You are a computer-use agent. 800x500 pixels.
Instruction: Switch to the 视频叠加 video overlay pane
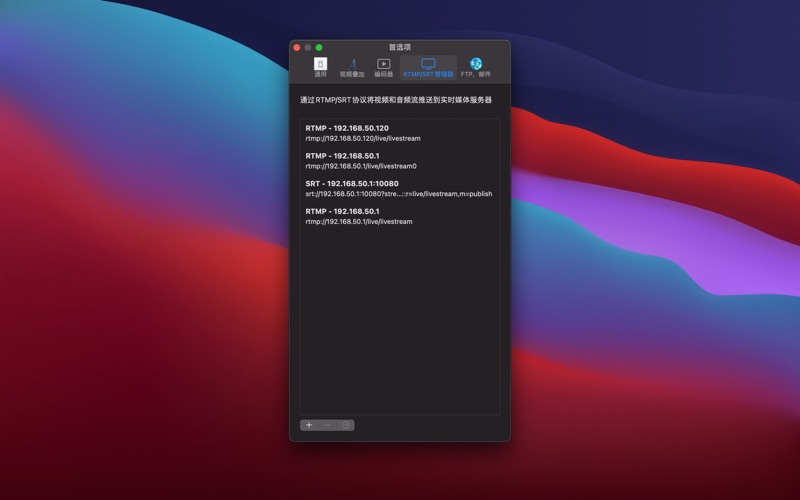point(352,67)
